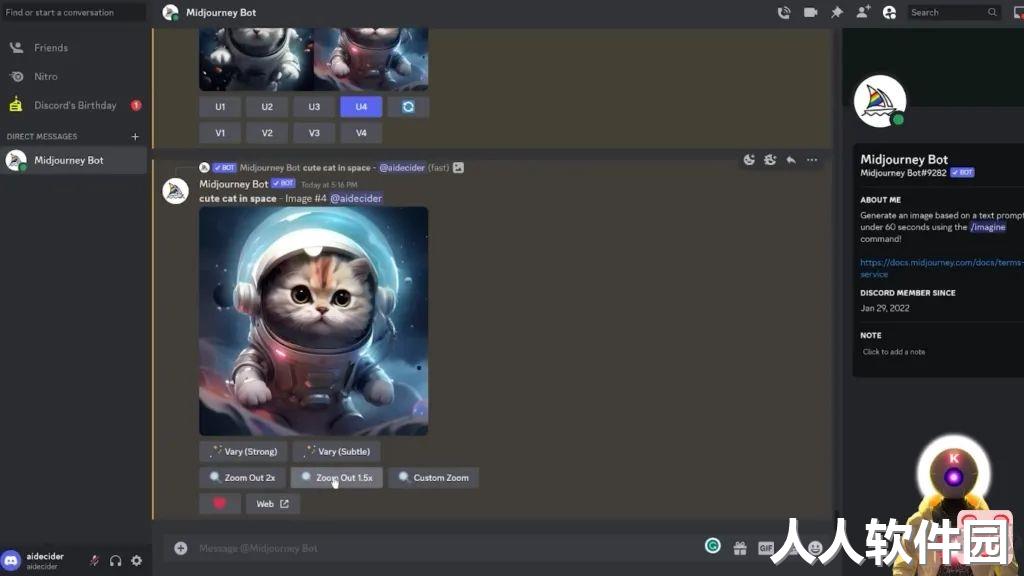
Task: Open the gift Nitro icon
Action: [739, 548]
